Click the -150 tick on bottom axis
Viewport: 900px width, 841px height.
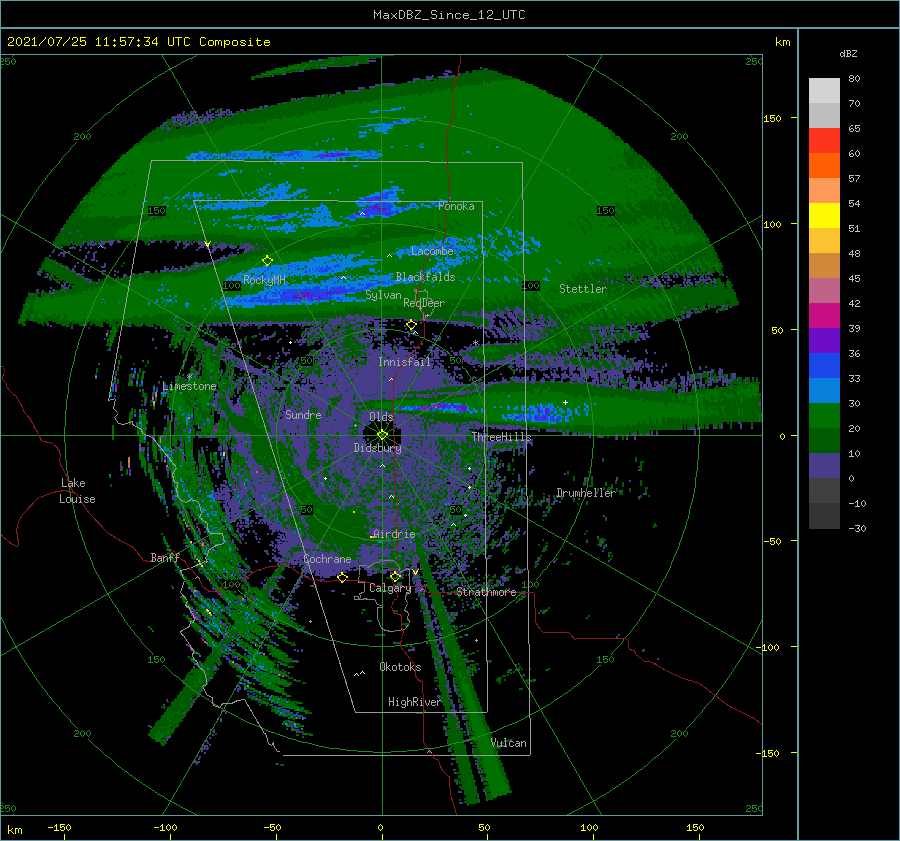tap(59, 827)
